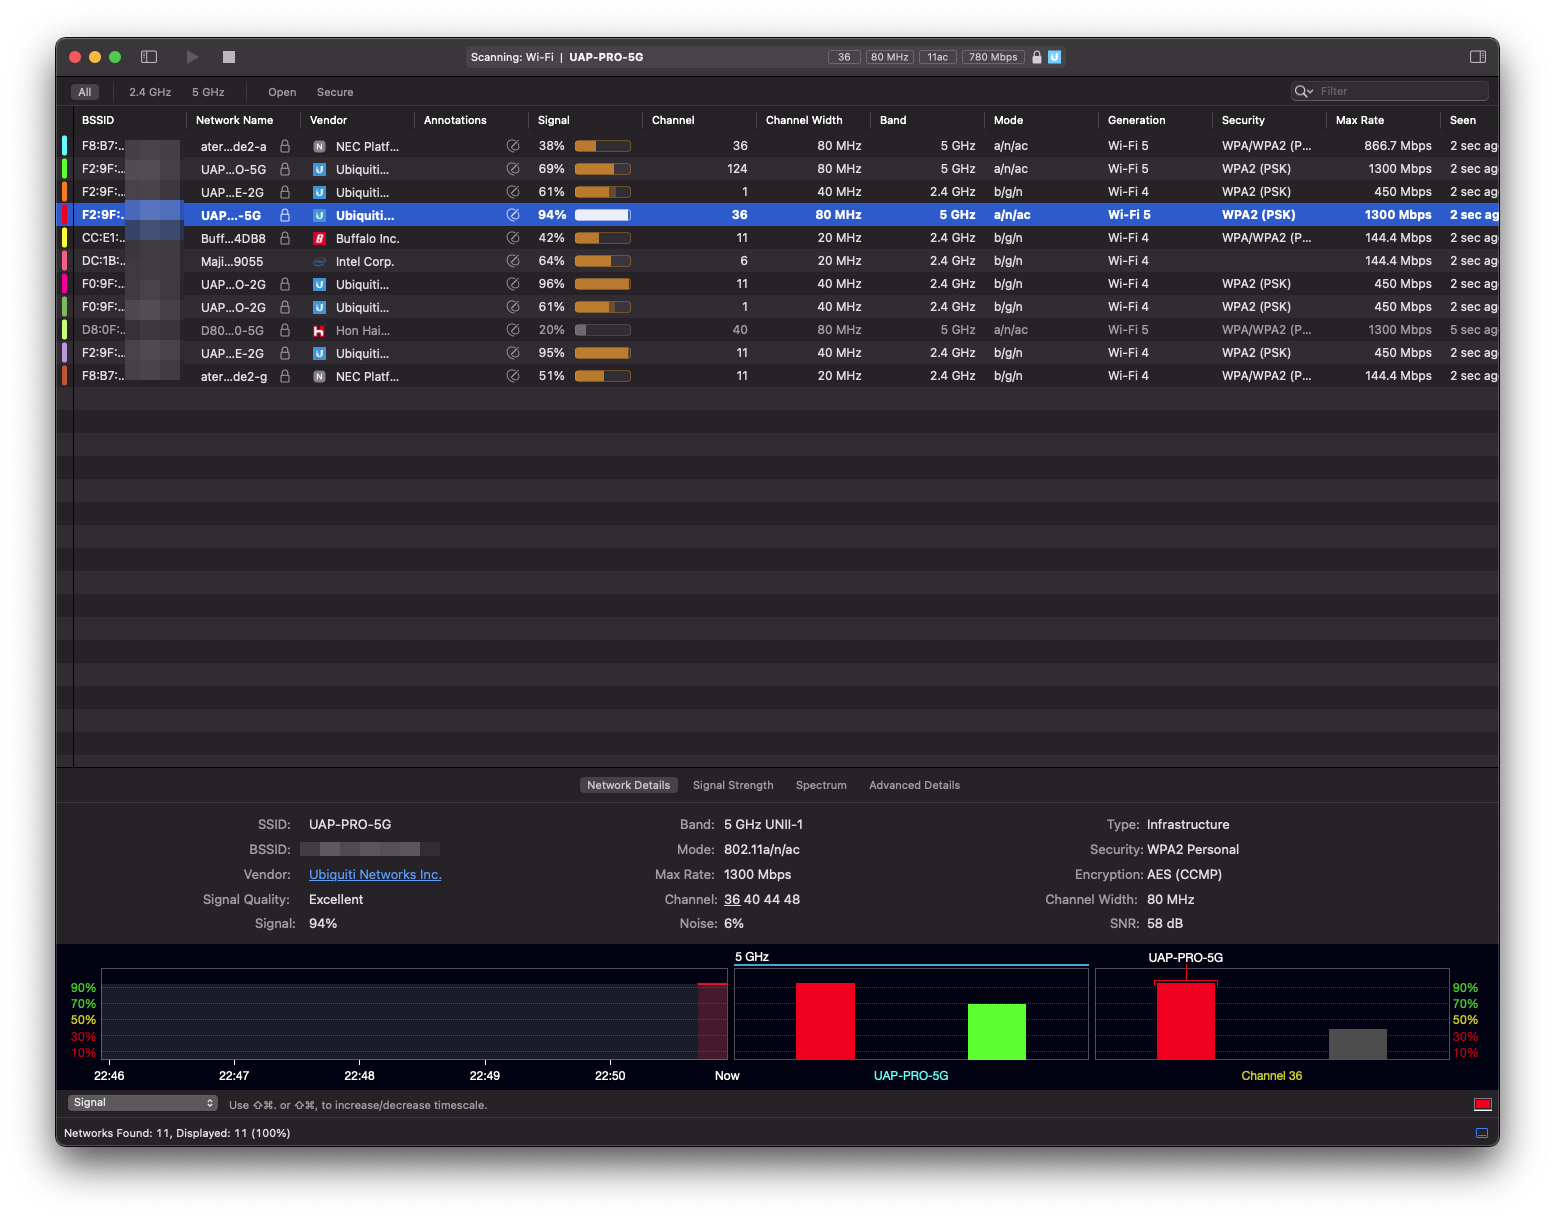The height and width of the screenshot is (1220, 1555).
Task: Click the NEC vendor icon on the ater...de2-a row
Action: coord(319,146)
